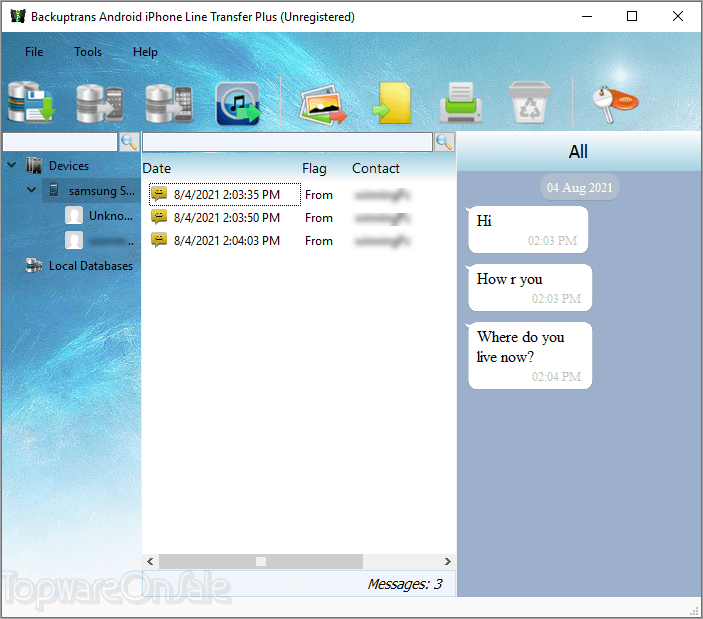Click the message list search magnifier icon

coord(444,142)
